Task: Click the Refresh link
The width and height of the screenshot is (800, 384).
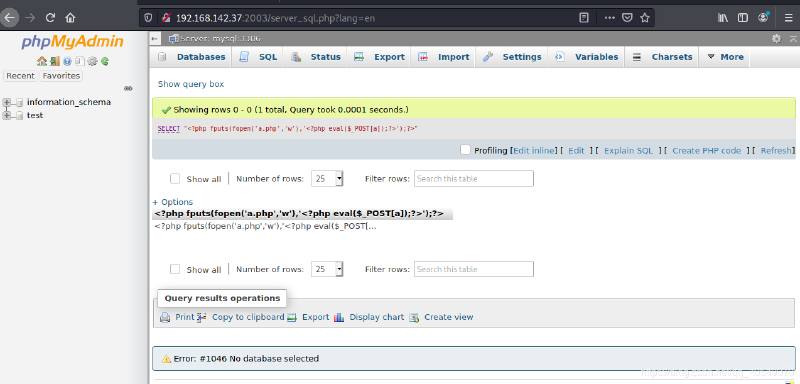Action: (777, 150)
